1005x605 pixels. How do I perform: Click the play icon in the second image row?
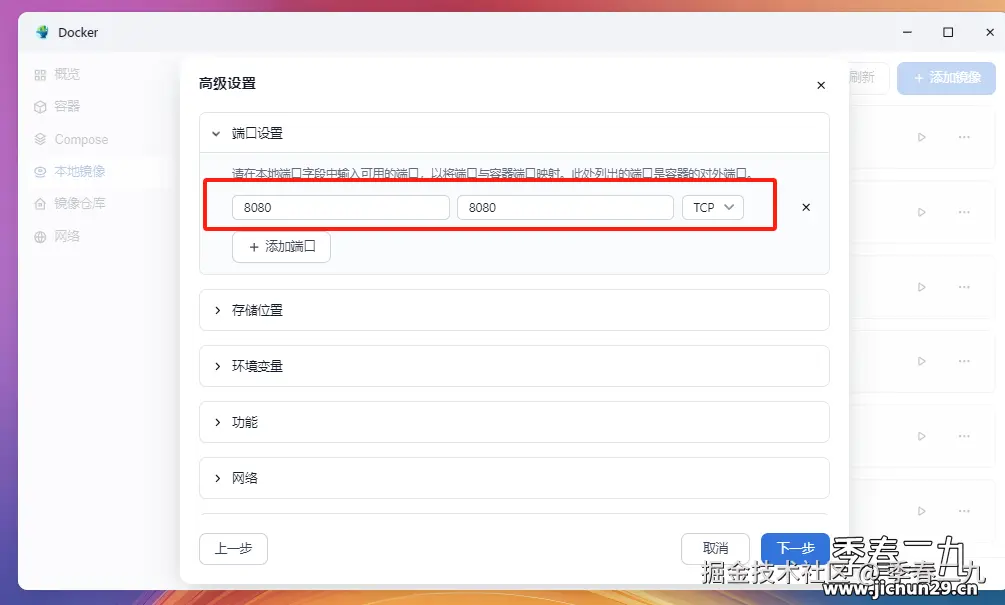click(x=921, y=212)
